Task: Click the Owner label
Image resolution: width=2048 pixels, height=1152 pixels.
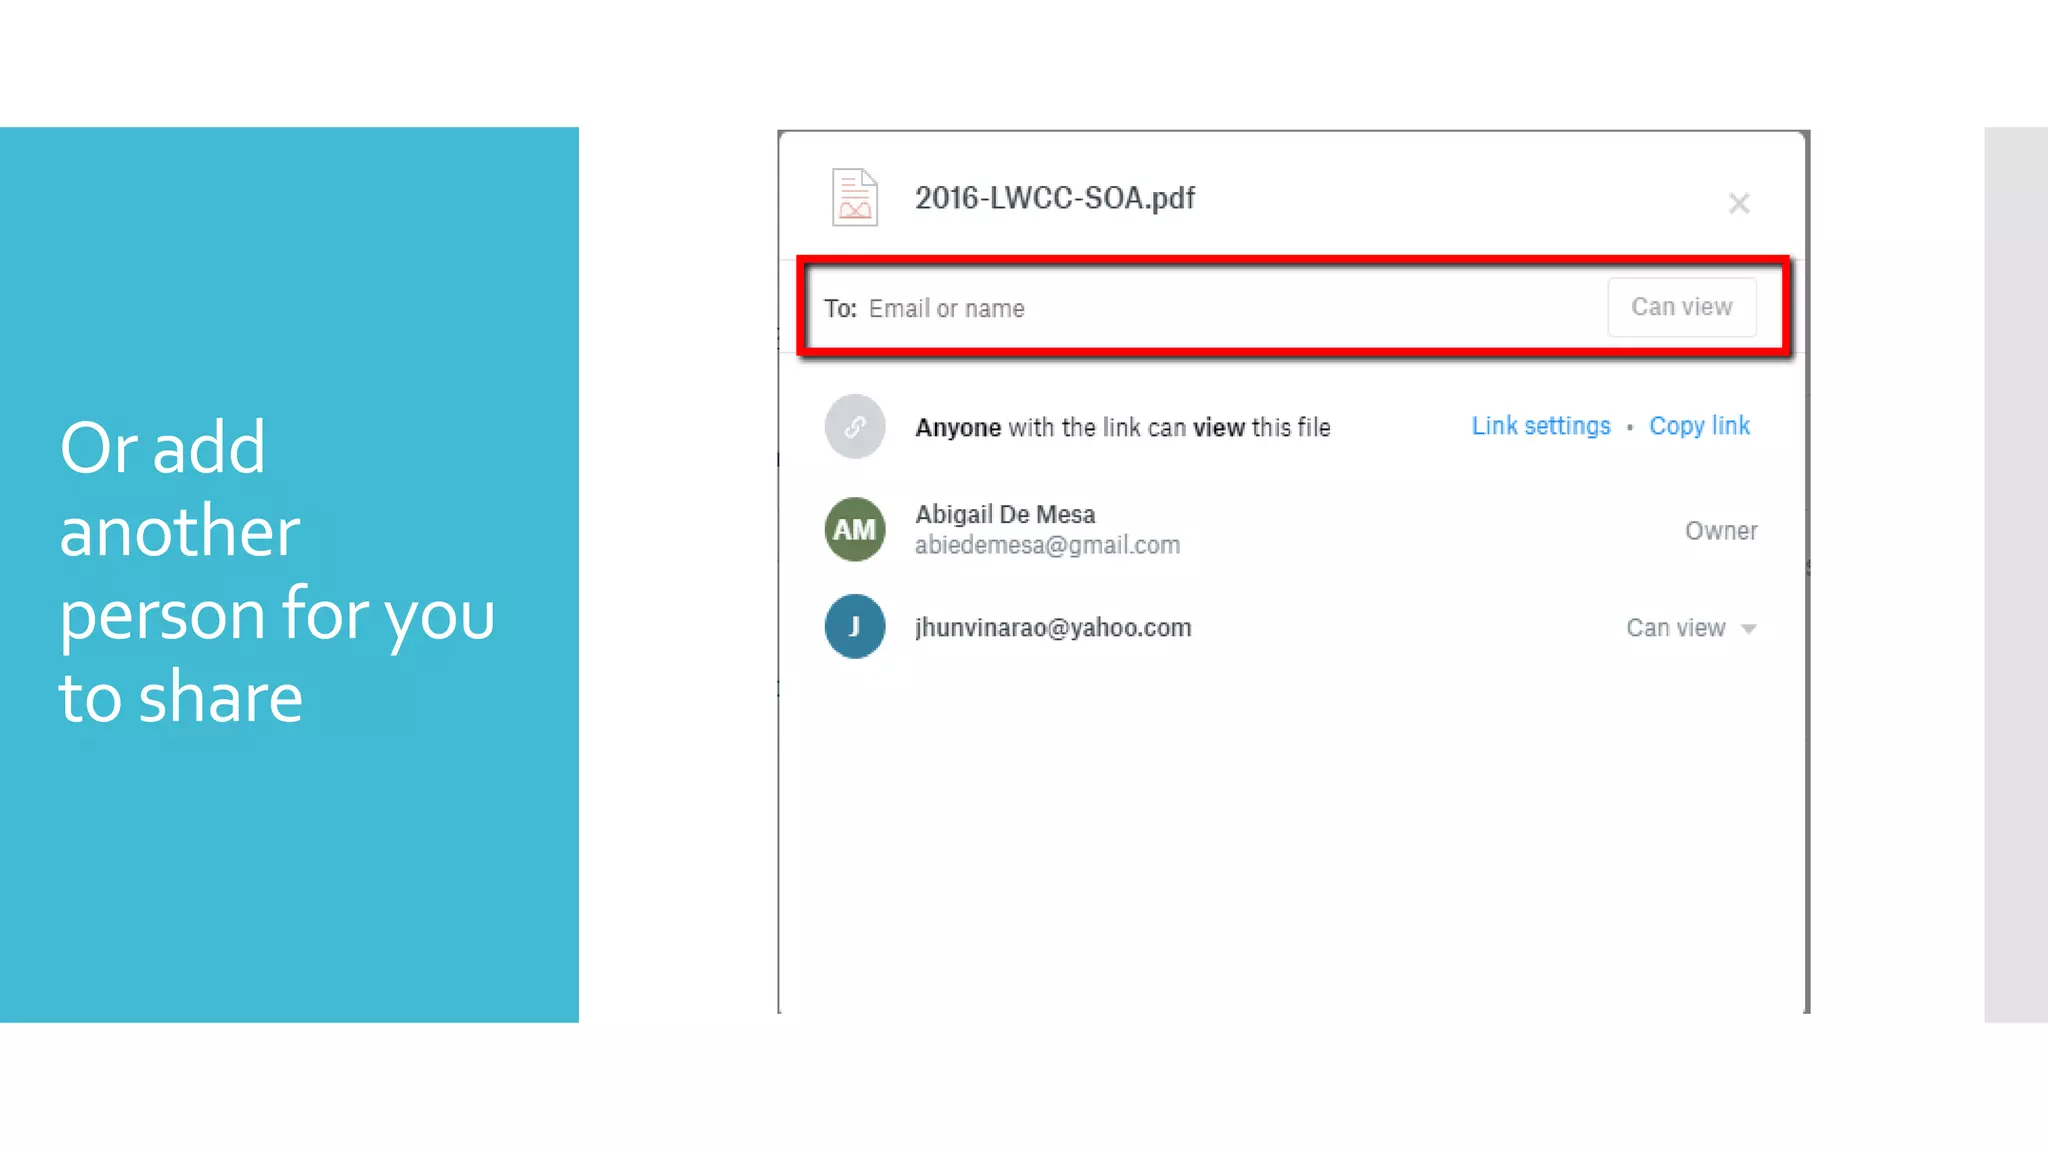Action: (1720, 531)
